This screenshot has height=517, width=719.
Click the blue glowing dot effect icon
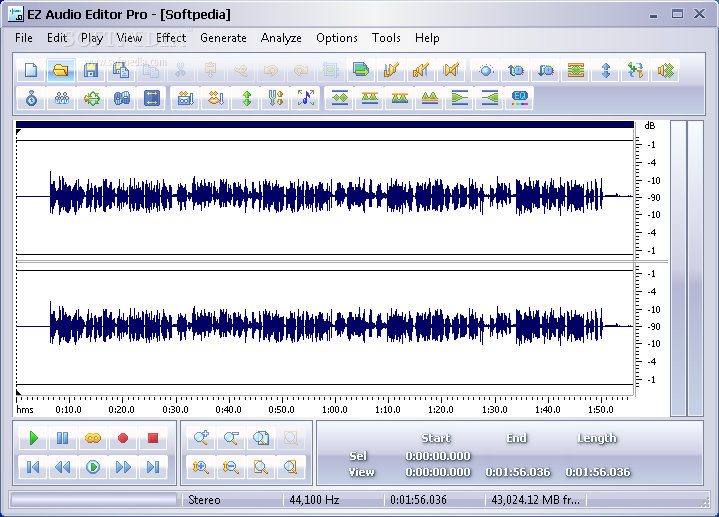(486, 70)
